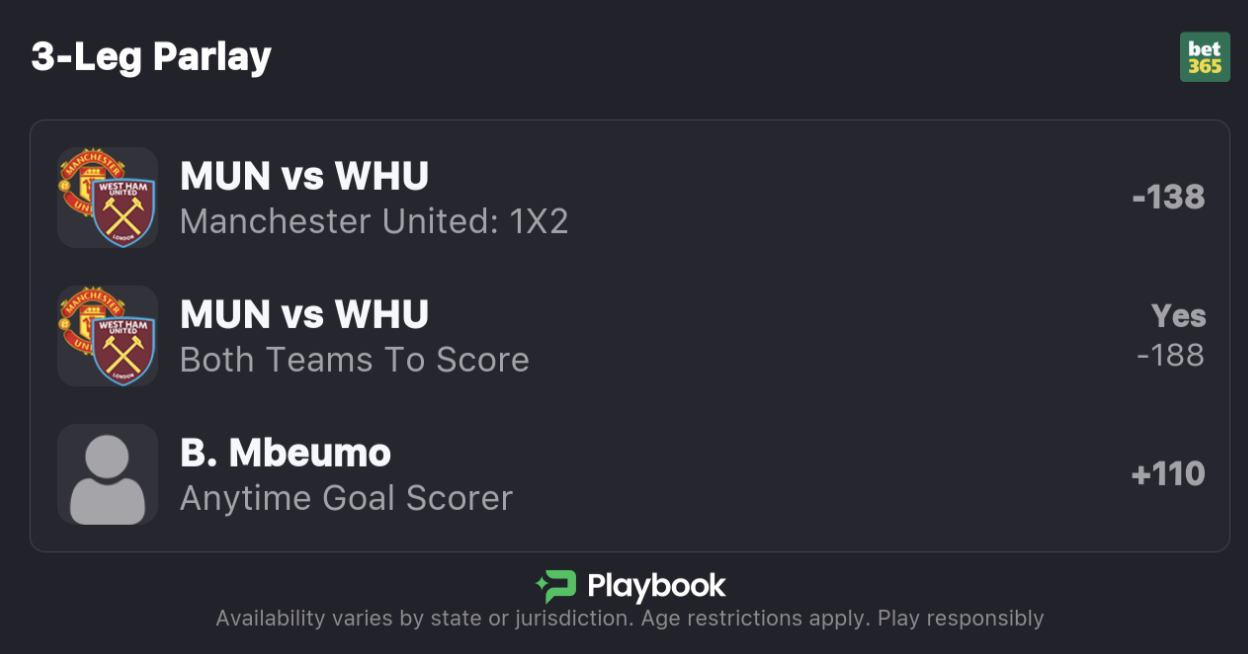Select the -138 odds value
The image size is (1248, 654).
[x=1167, y=197]
